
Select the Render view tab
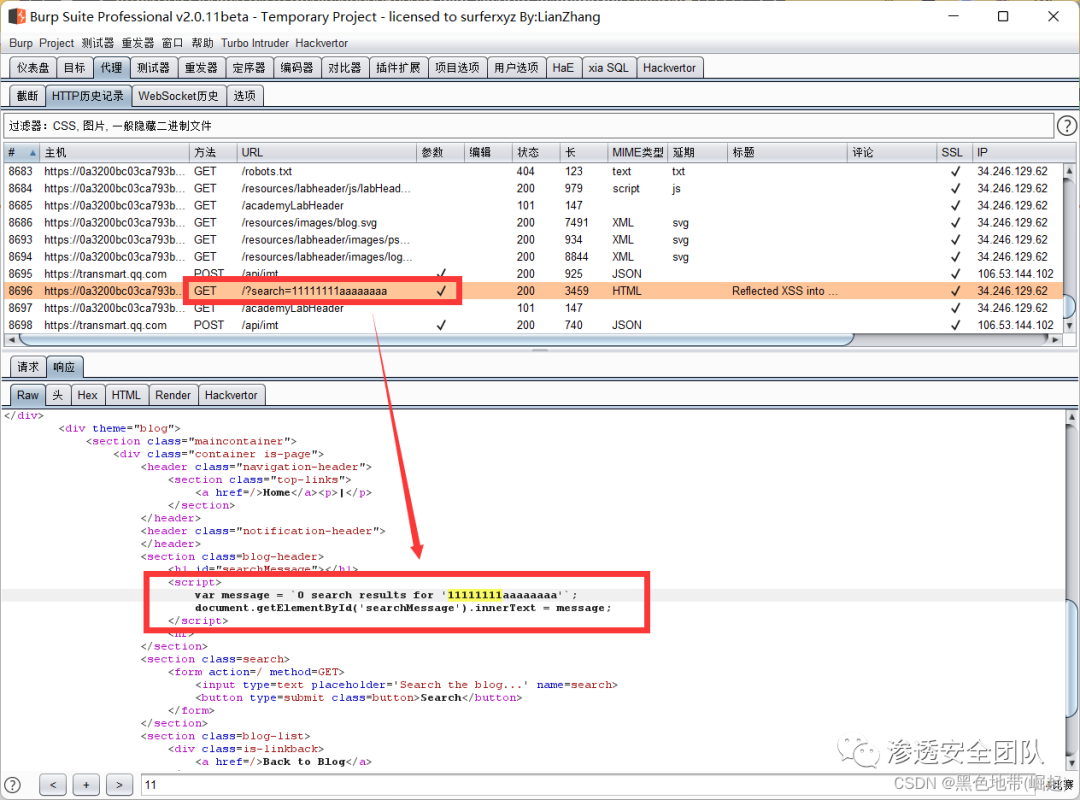[x=173, y=396]
